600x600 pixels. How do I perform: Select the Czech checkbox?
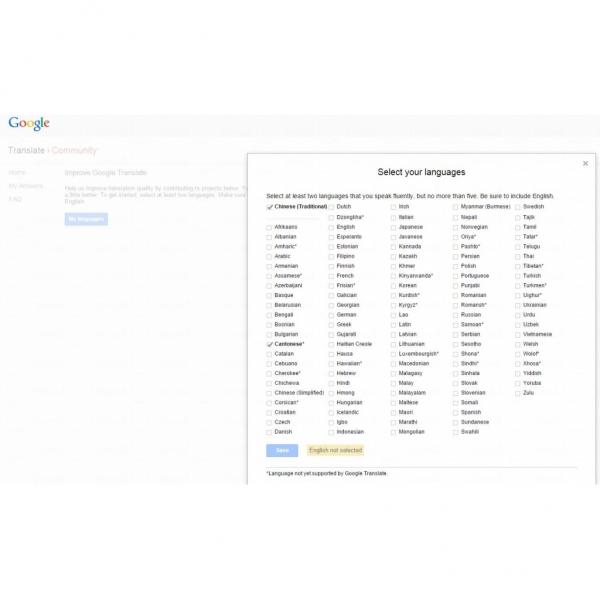pyautogui.click(x=269, y=422)
